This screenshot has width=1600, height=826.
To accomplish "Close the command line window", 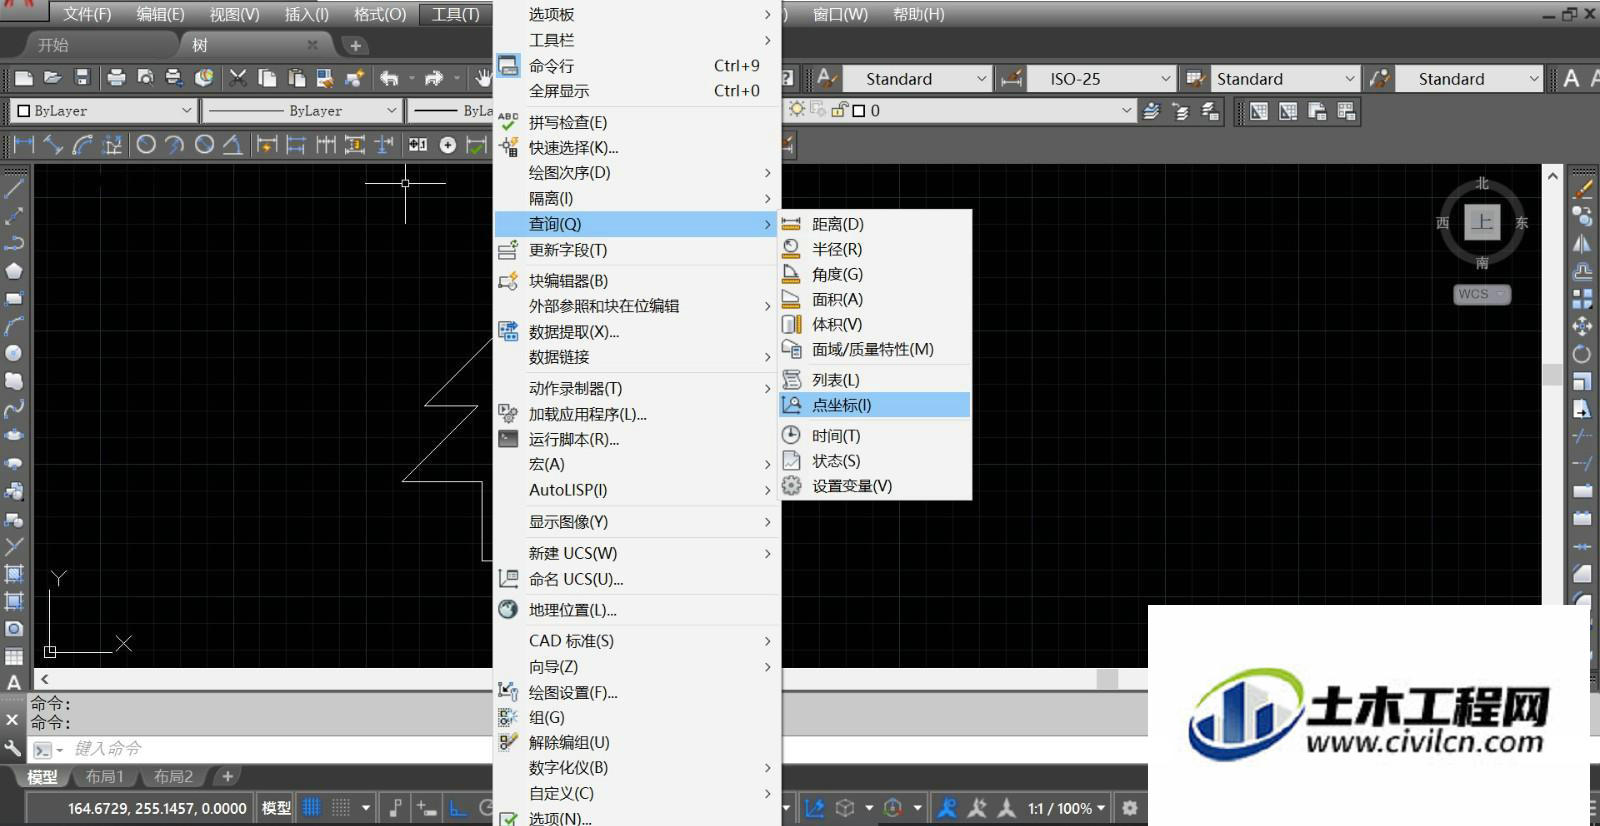I will [x=12, y=719].
